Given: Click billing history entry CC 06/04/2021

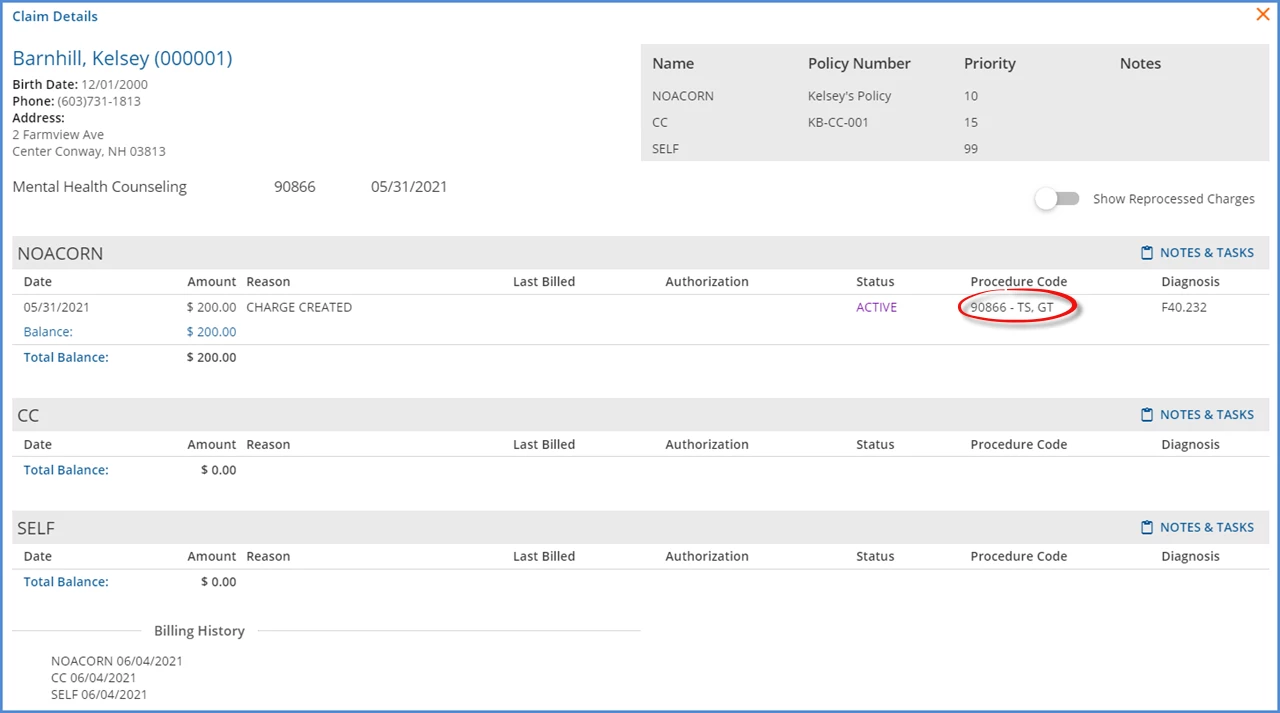Looking at the screenshot, I should [x=94, y=678].
